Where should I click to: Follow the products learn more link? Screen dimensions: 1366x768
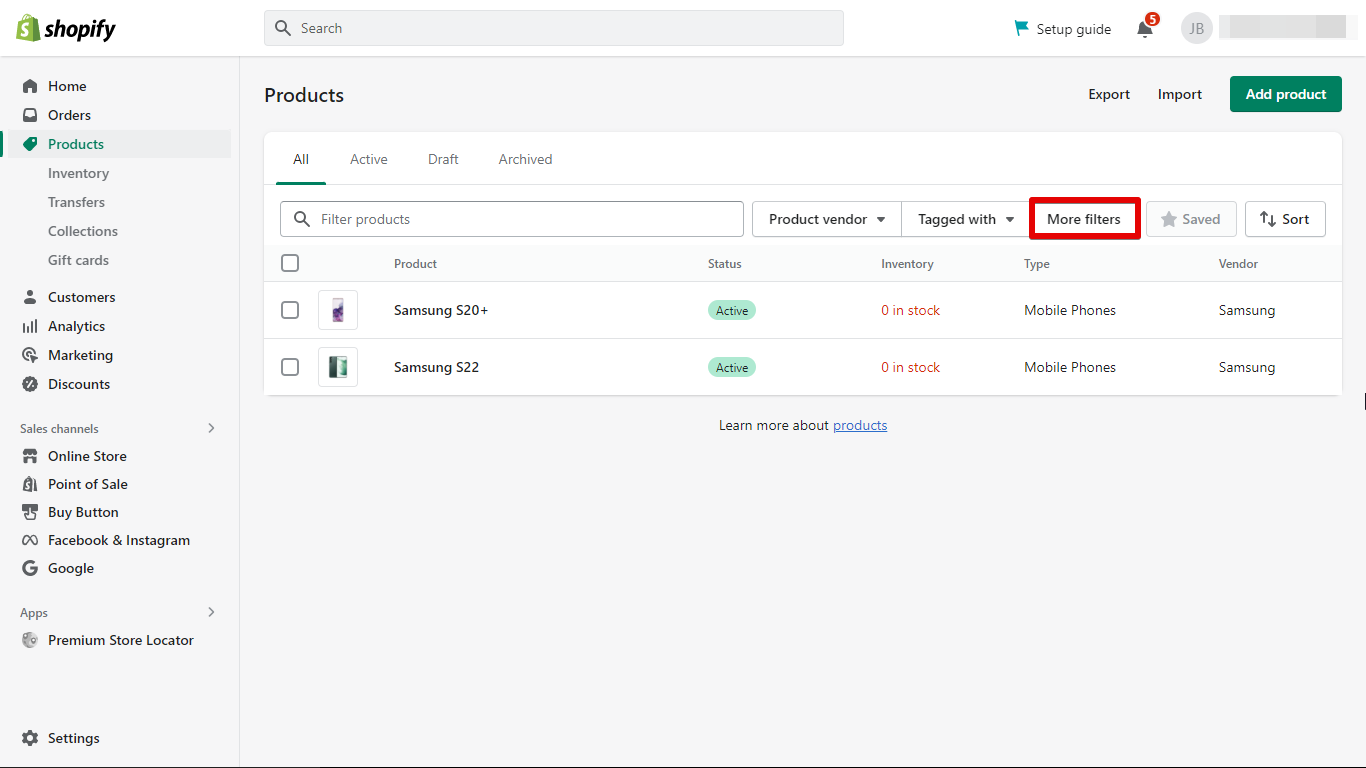click(x=860, y=425)
